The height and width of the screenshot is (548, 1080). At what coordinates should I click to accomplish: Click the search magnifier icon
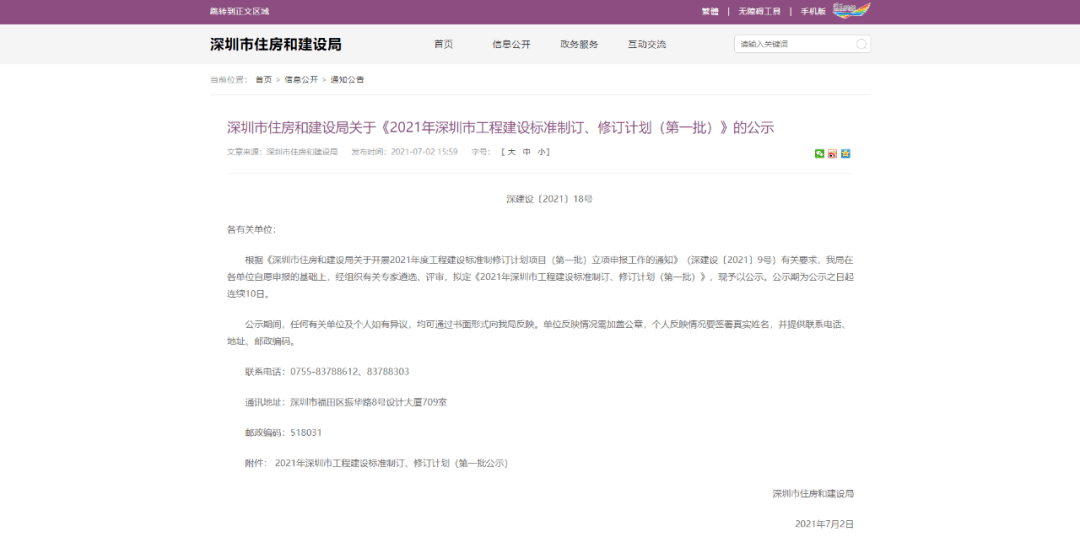tap(861, 44)
